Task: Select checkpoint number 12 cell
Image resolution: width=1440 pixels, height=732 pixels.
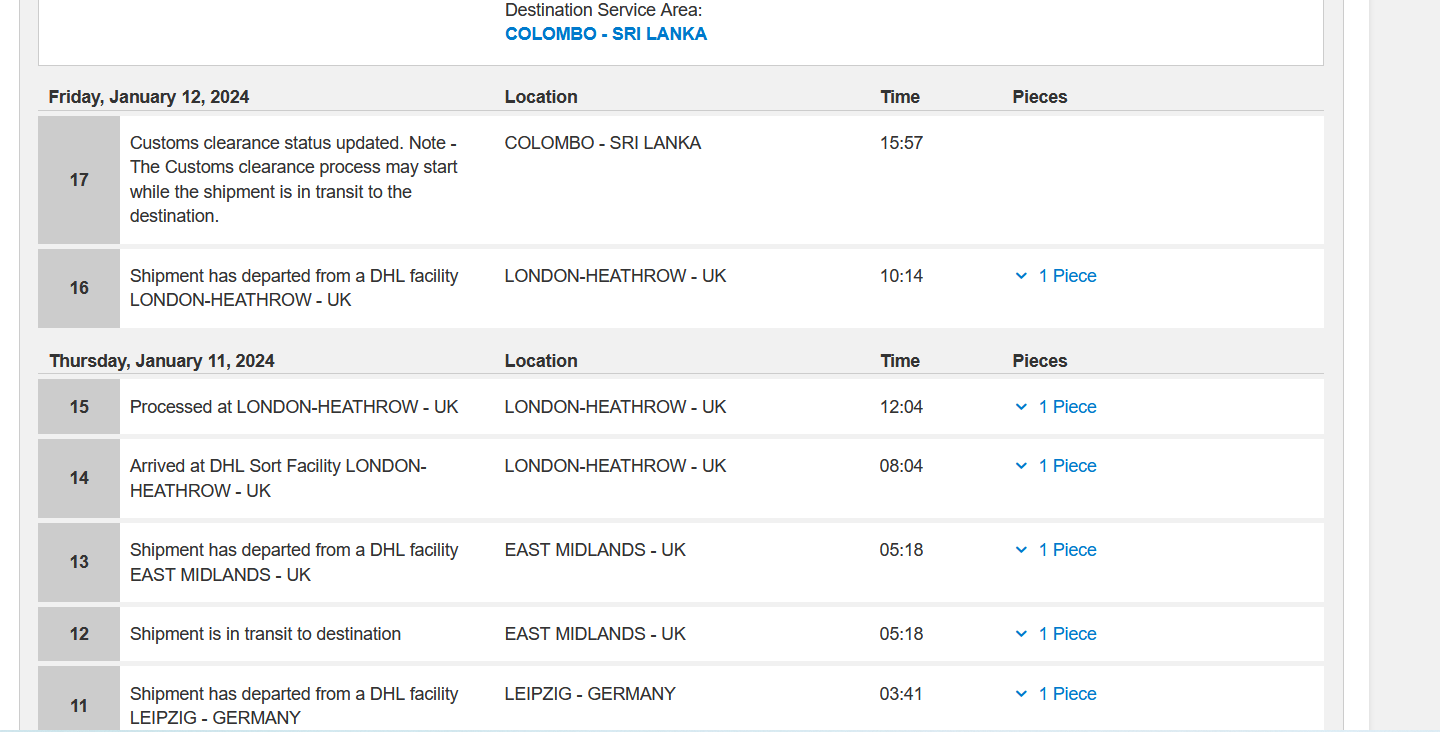Action: click(79, 634)
